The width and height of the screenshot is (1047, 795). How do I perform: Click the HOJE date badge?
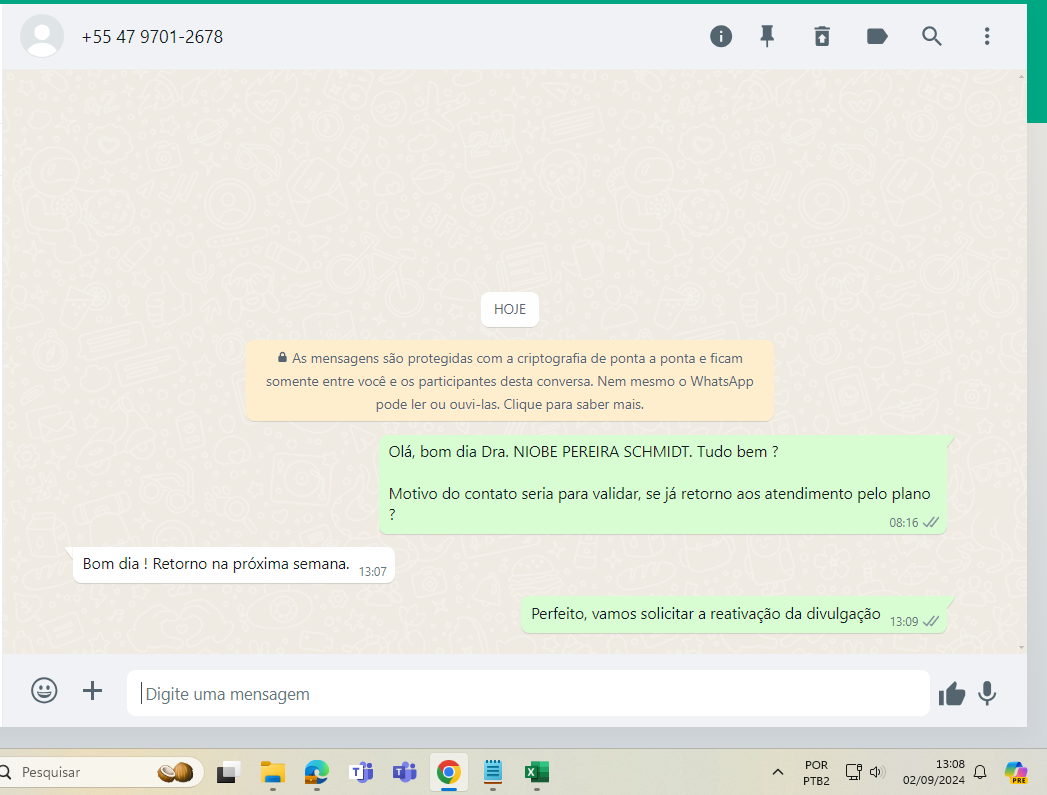click(x=509, y=309)
